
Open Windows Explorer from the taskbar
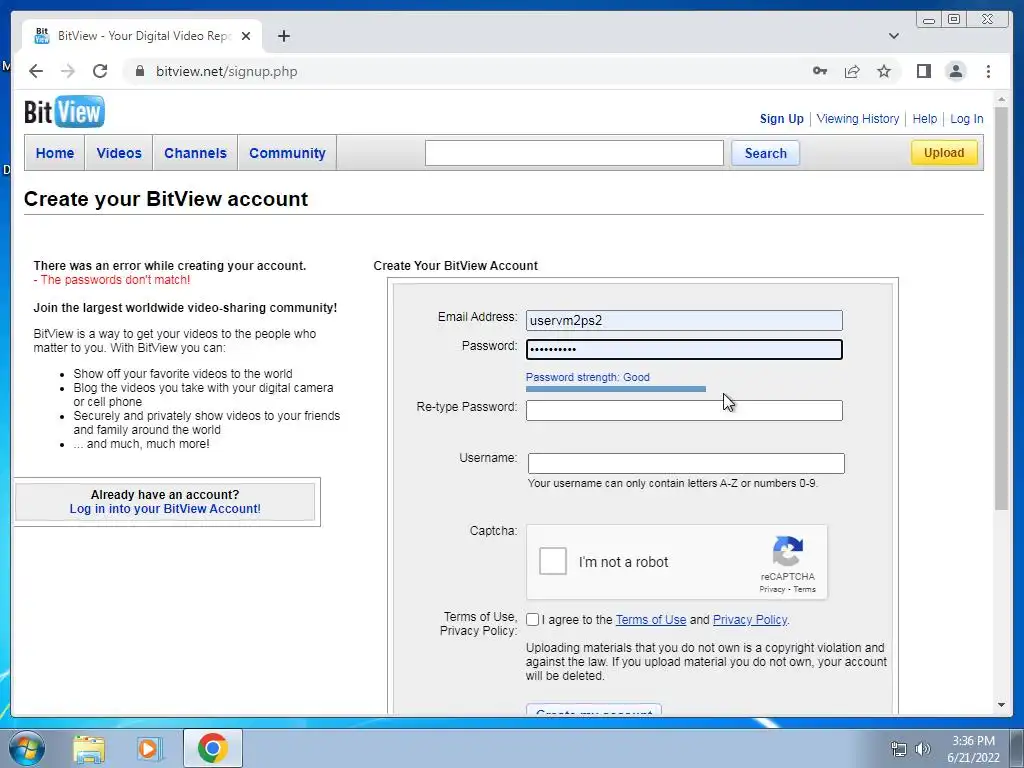(x=89, y=748)
